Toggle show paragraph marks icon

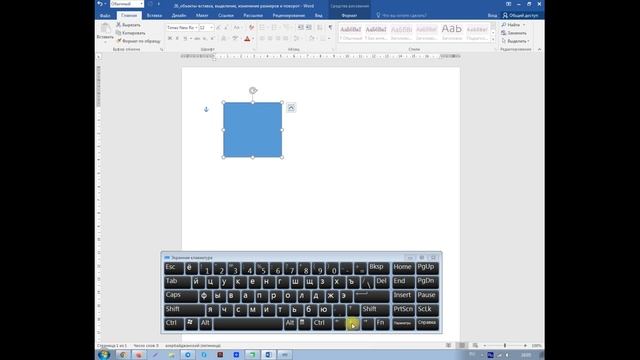[330, 27]
